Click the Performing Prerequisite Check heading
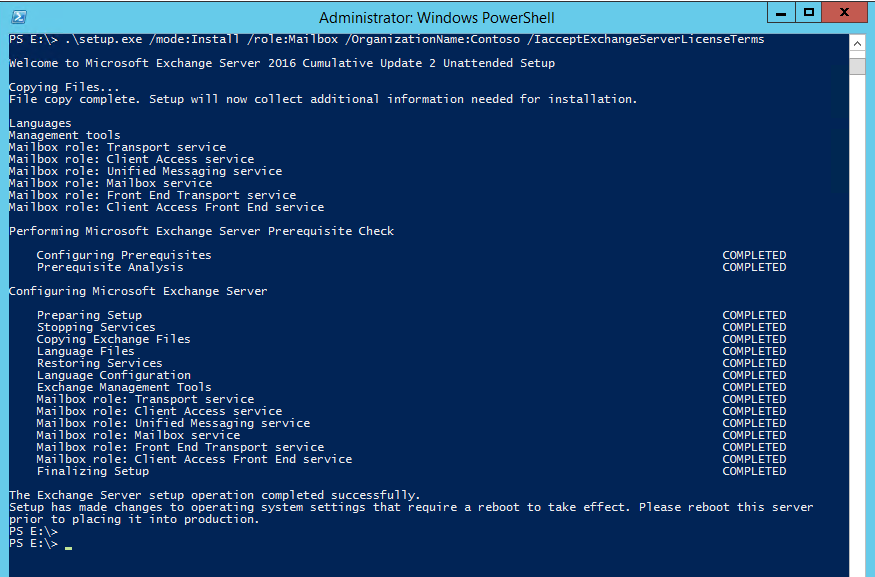The width and height of the screenshot is (875, 577). 201,231
